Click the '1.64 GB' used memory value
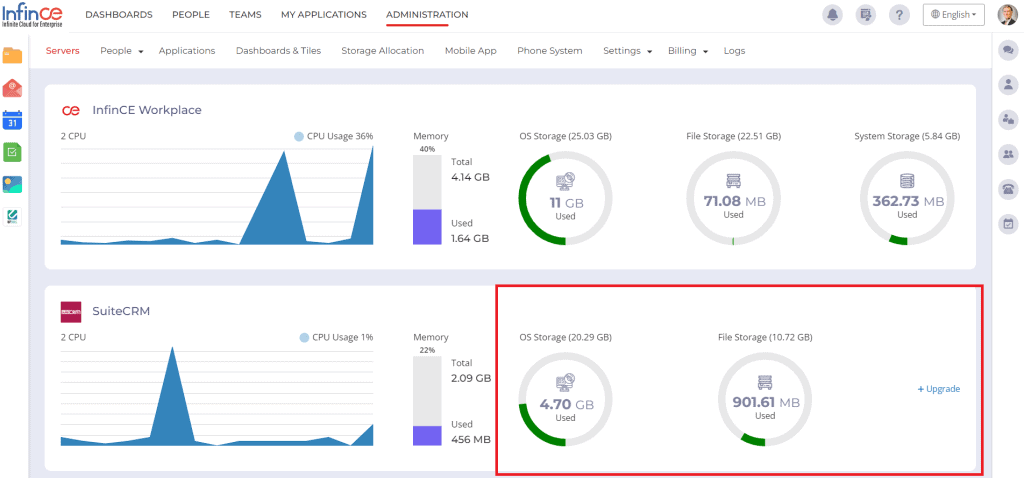 [470, 238]
